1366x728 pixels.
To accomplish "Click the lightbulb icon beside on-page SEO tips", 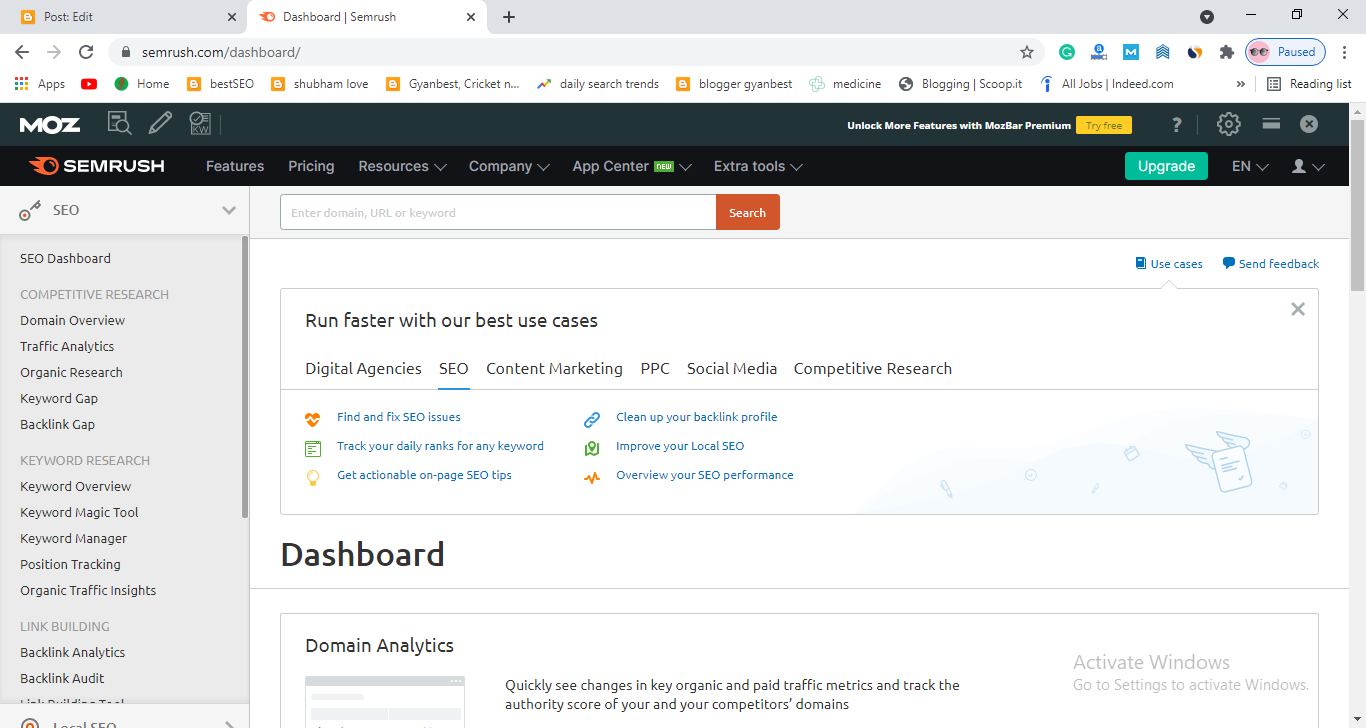I will 313,477.
